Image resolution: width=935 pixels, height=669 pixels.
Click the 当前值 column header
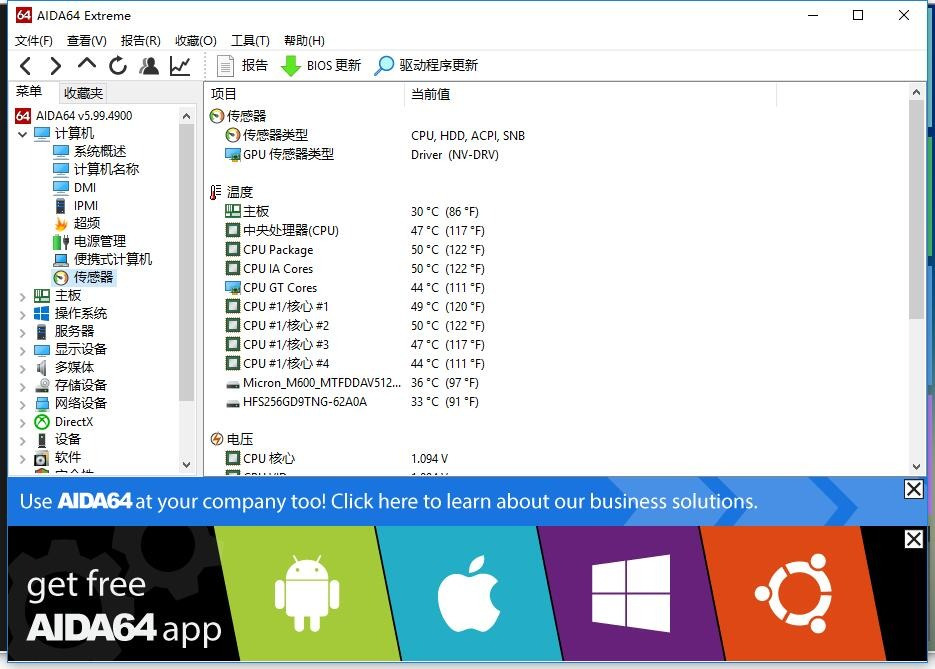(431, 94)
